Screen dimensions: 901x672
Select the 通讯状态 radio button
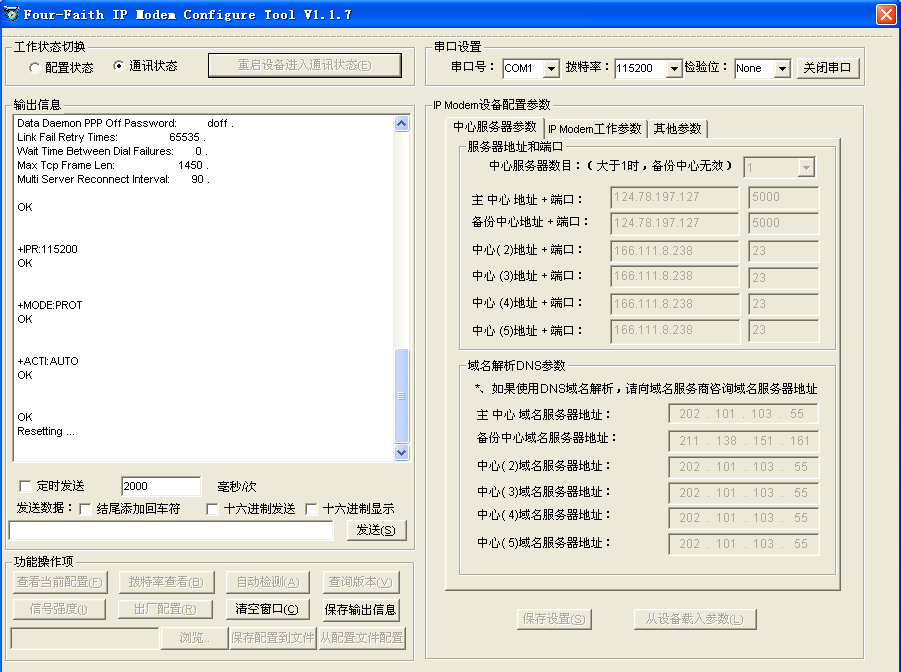120,66
